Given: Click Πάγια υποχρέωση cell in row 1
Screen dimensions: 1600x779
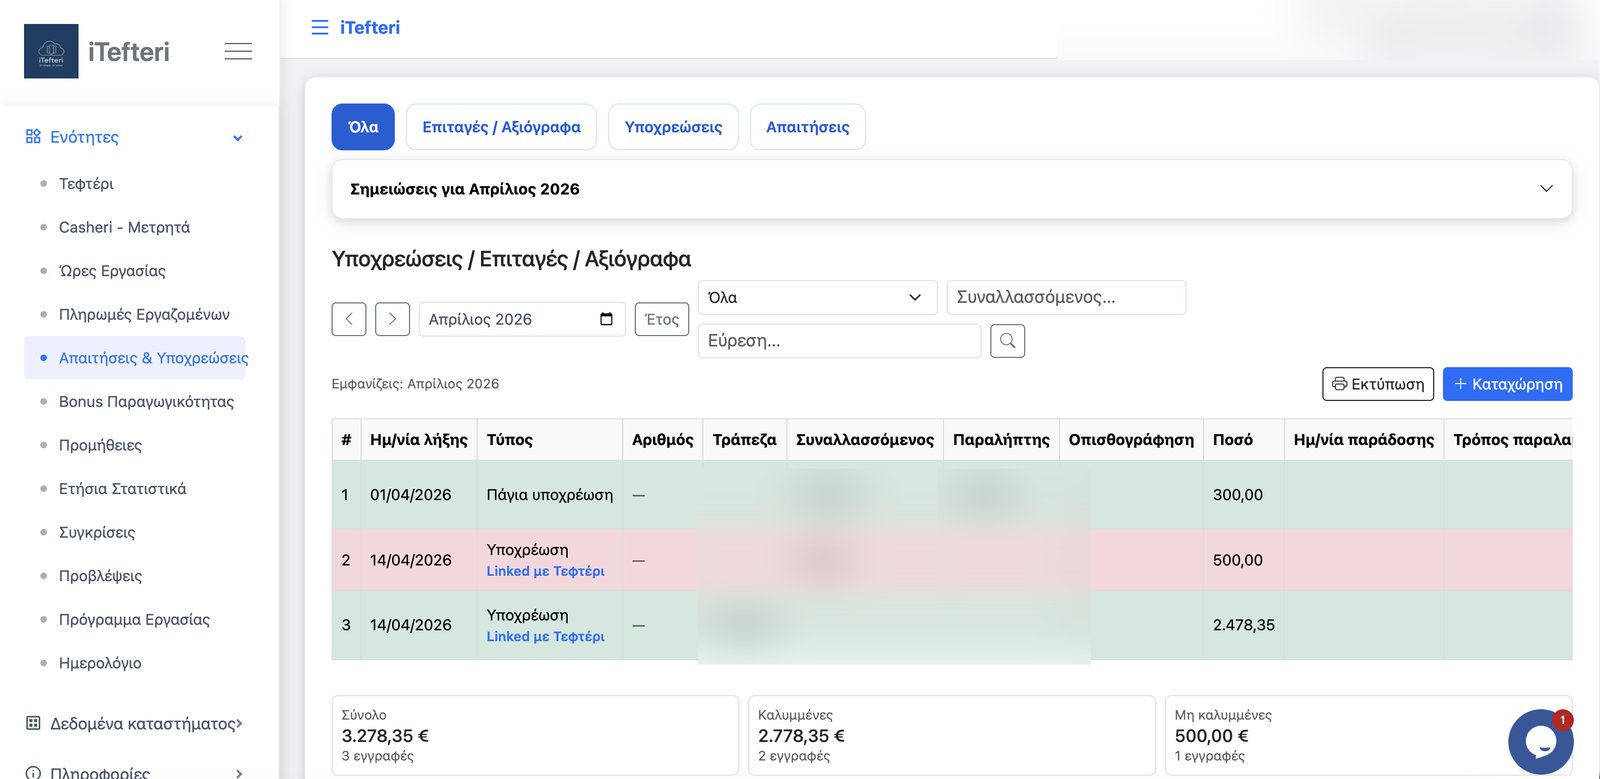Looking at the screenshot, I should pos(550,495).
